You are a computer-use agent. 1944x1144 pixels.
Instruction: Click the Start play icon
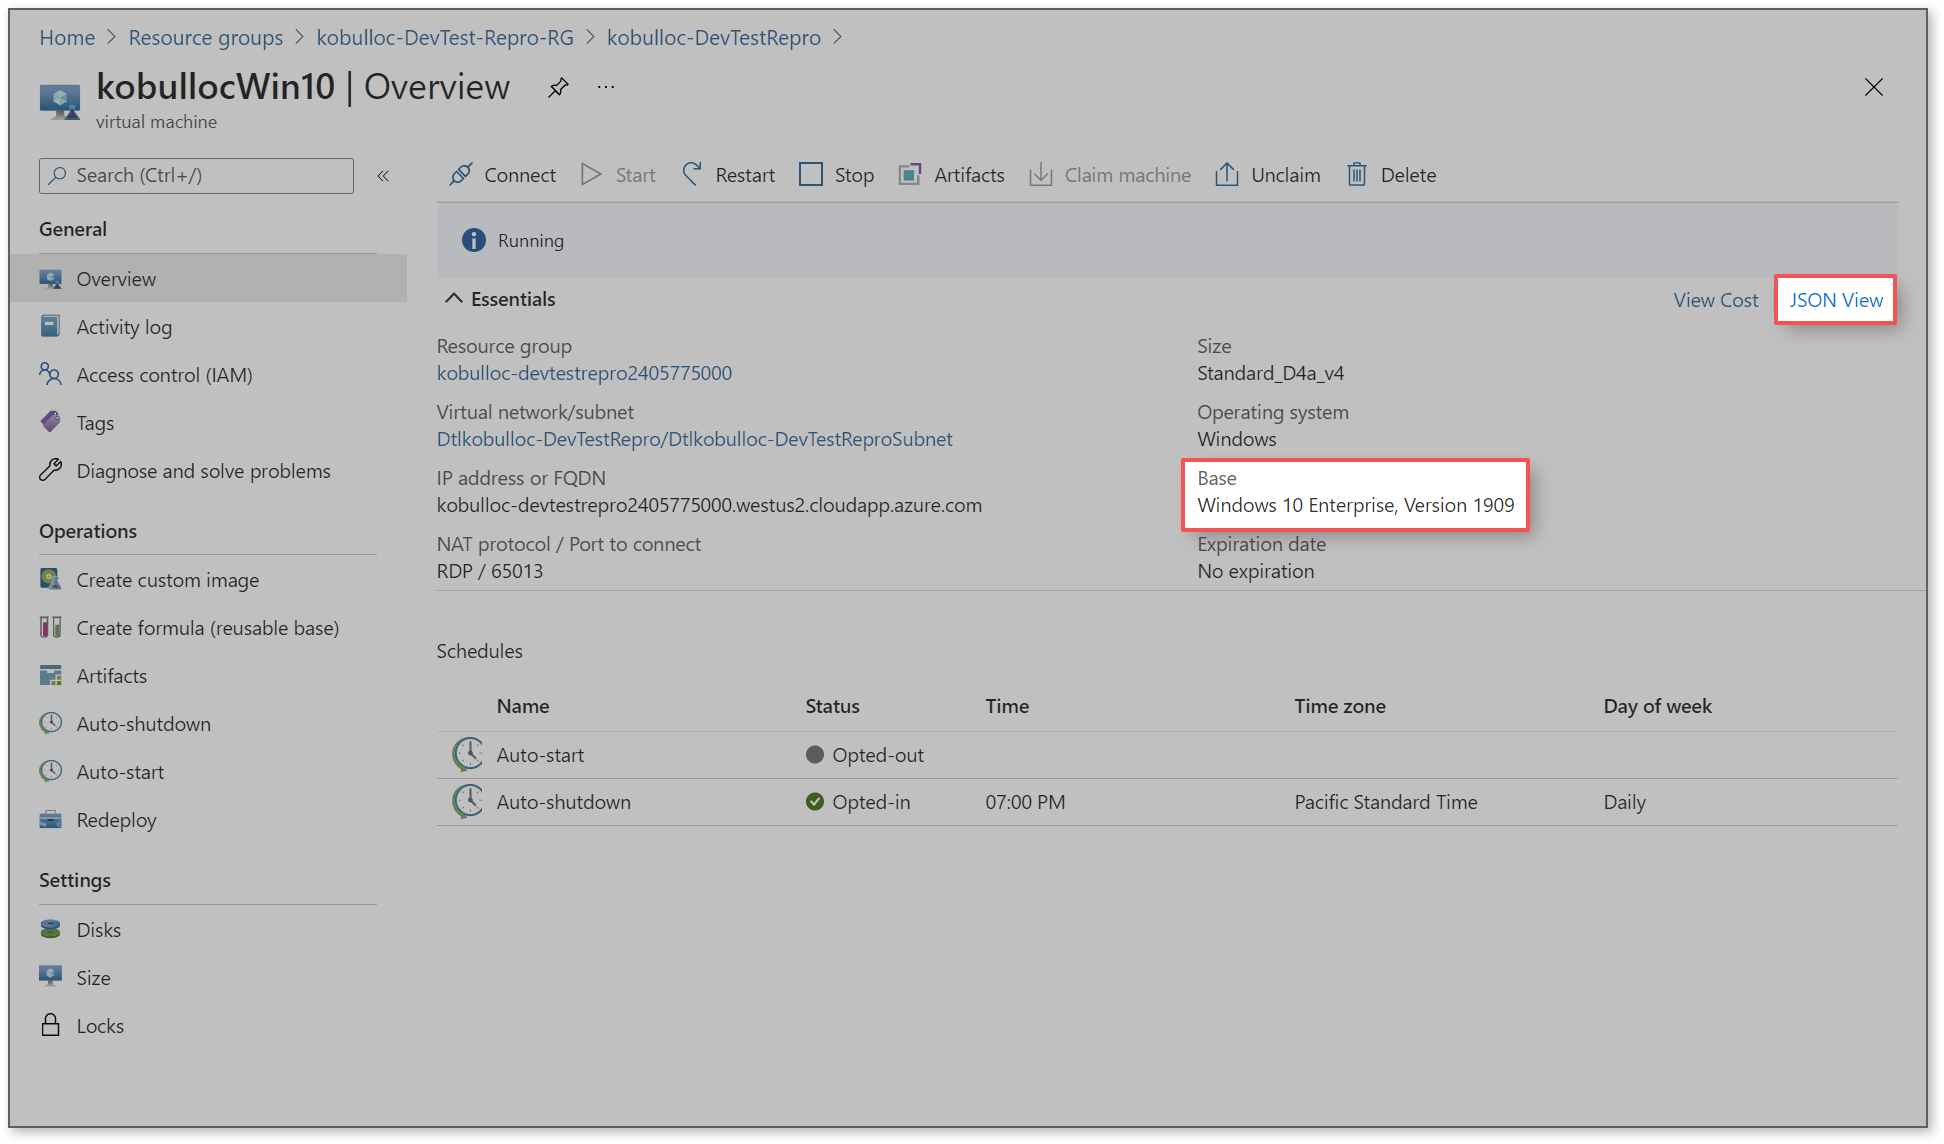click(591, 175)
